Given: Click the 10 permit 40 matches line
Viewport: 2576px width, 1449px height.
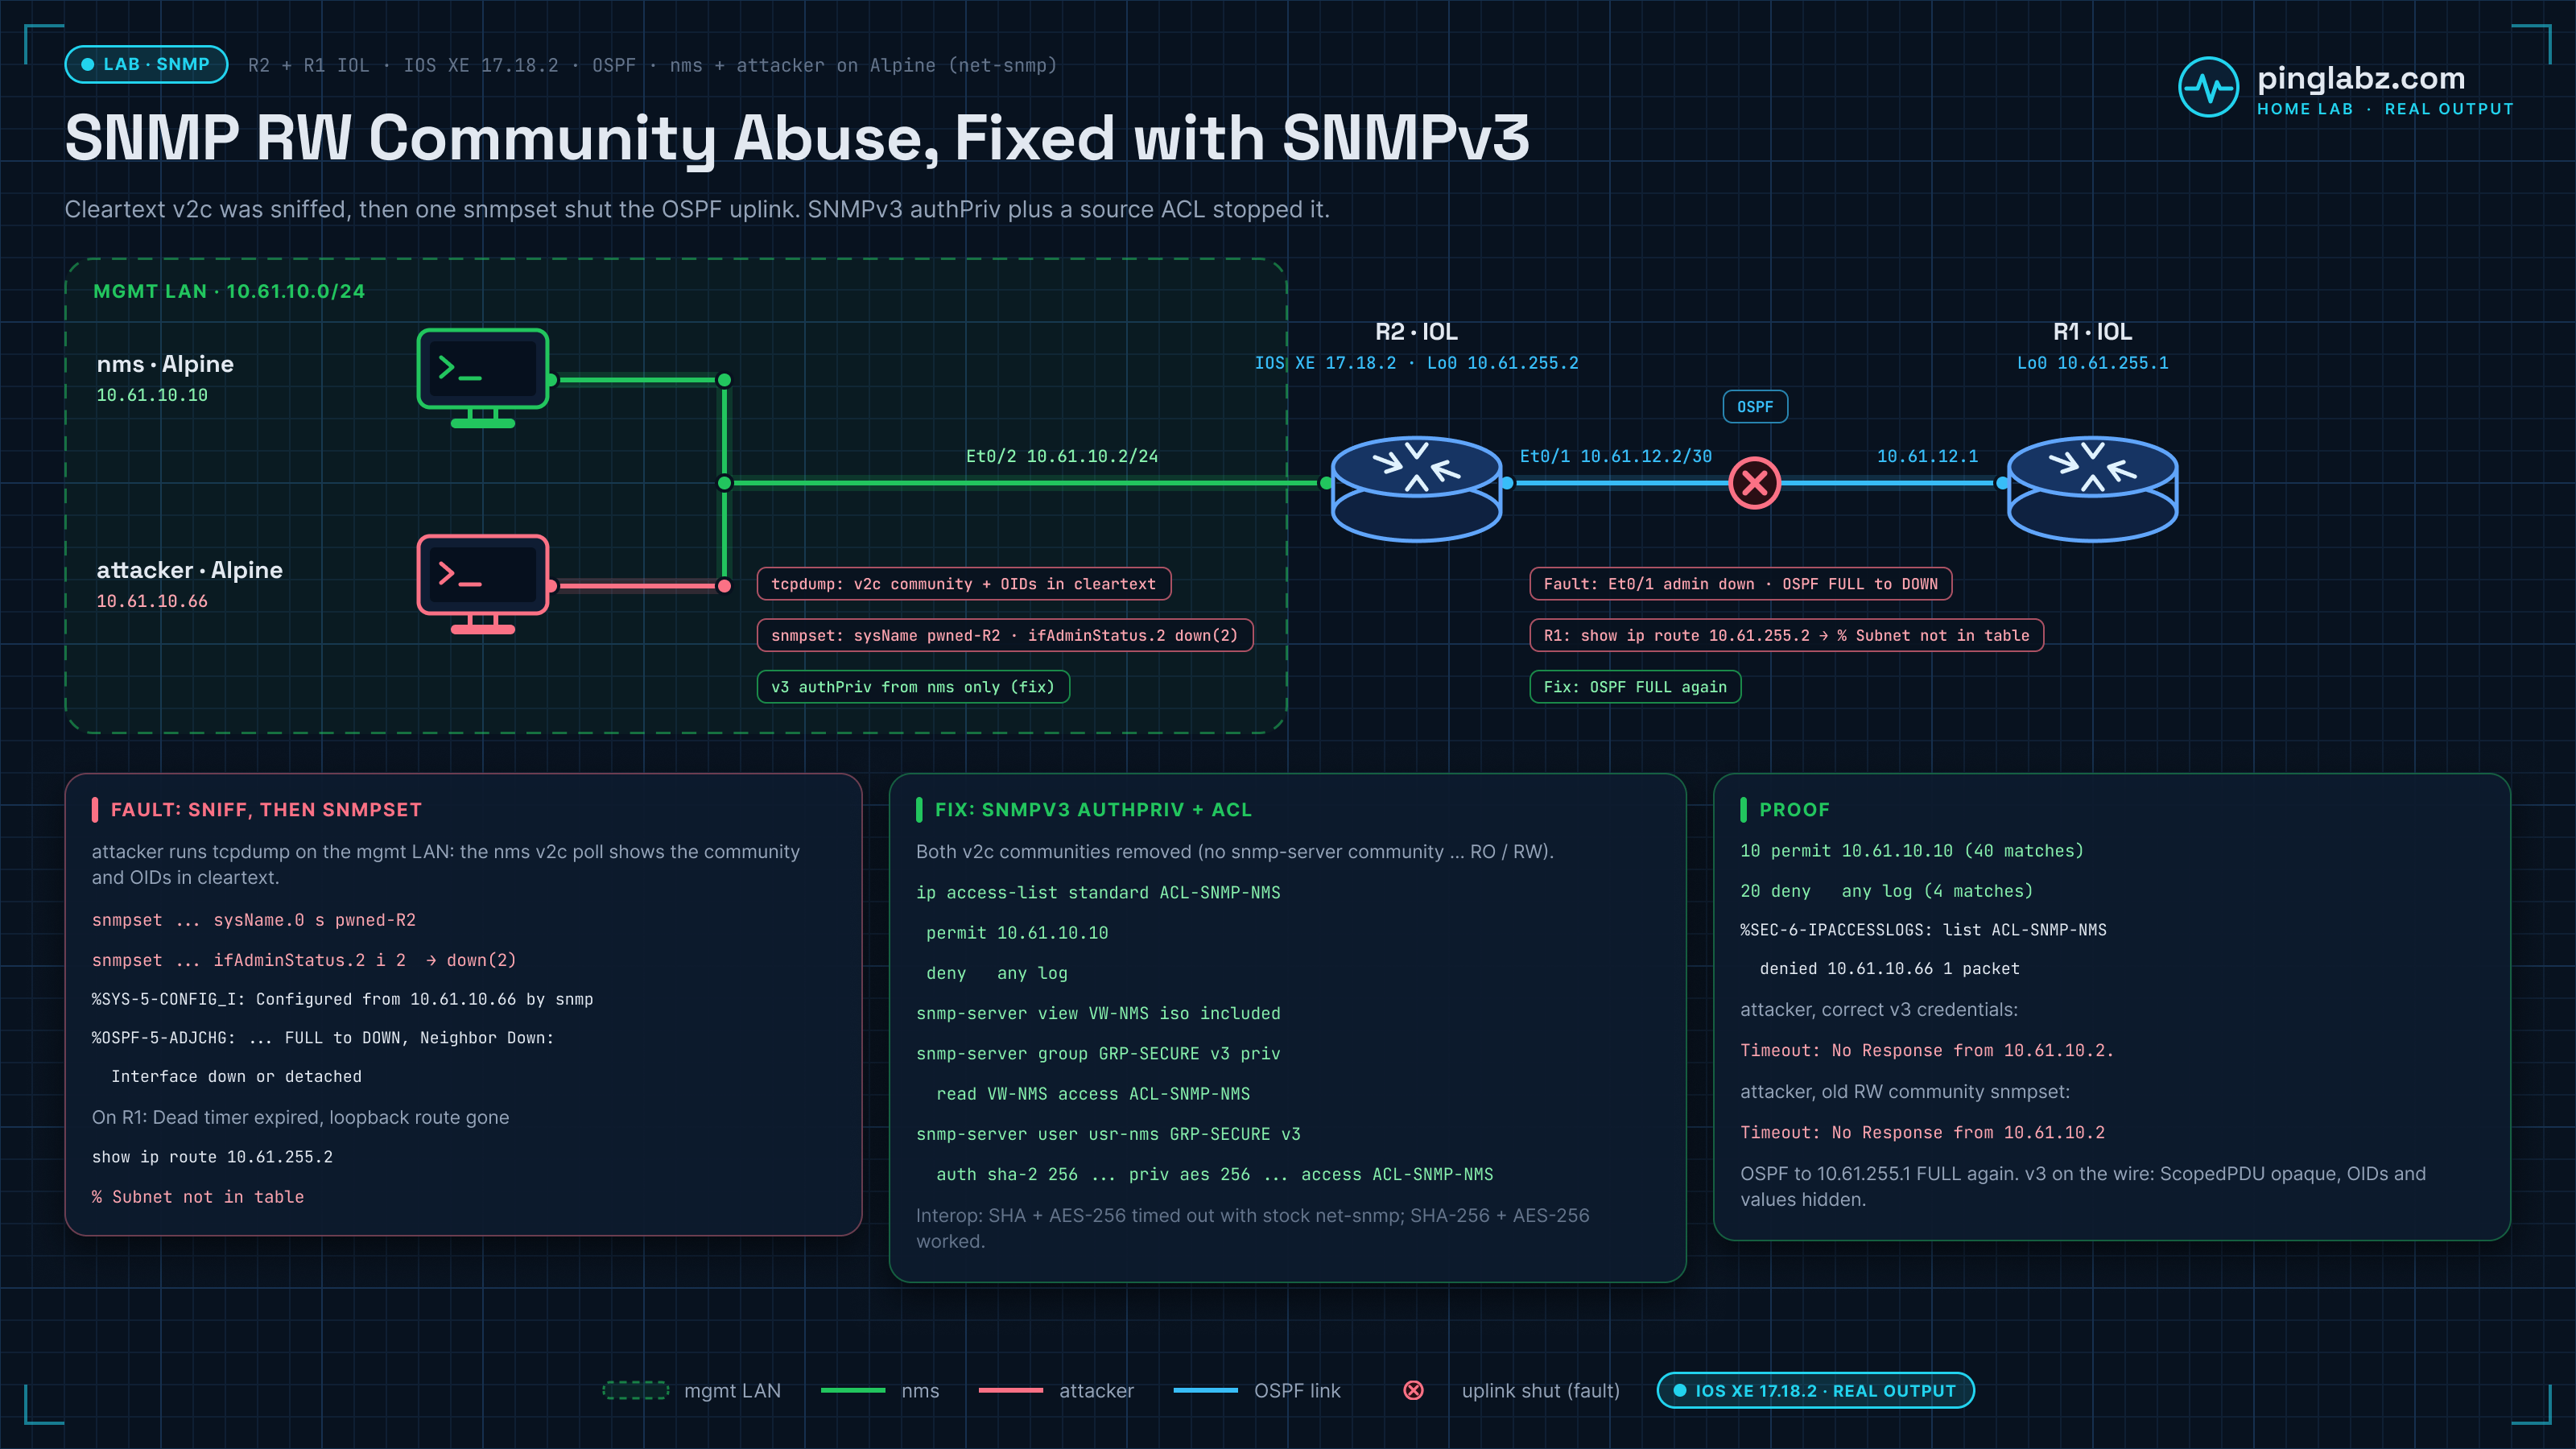Looking at the screenshot, I should [1912, 850].
